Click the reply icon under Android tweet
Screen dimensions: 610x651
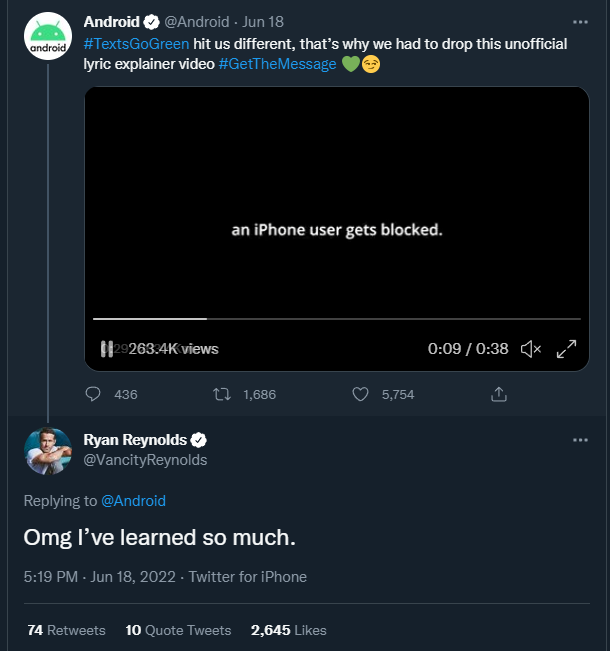(x=94, y=395)
